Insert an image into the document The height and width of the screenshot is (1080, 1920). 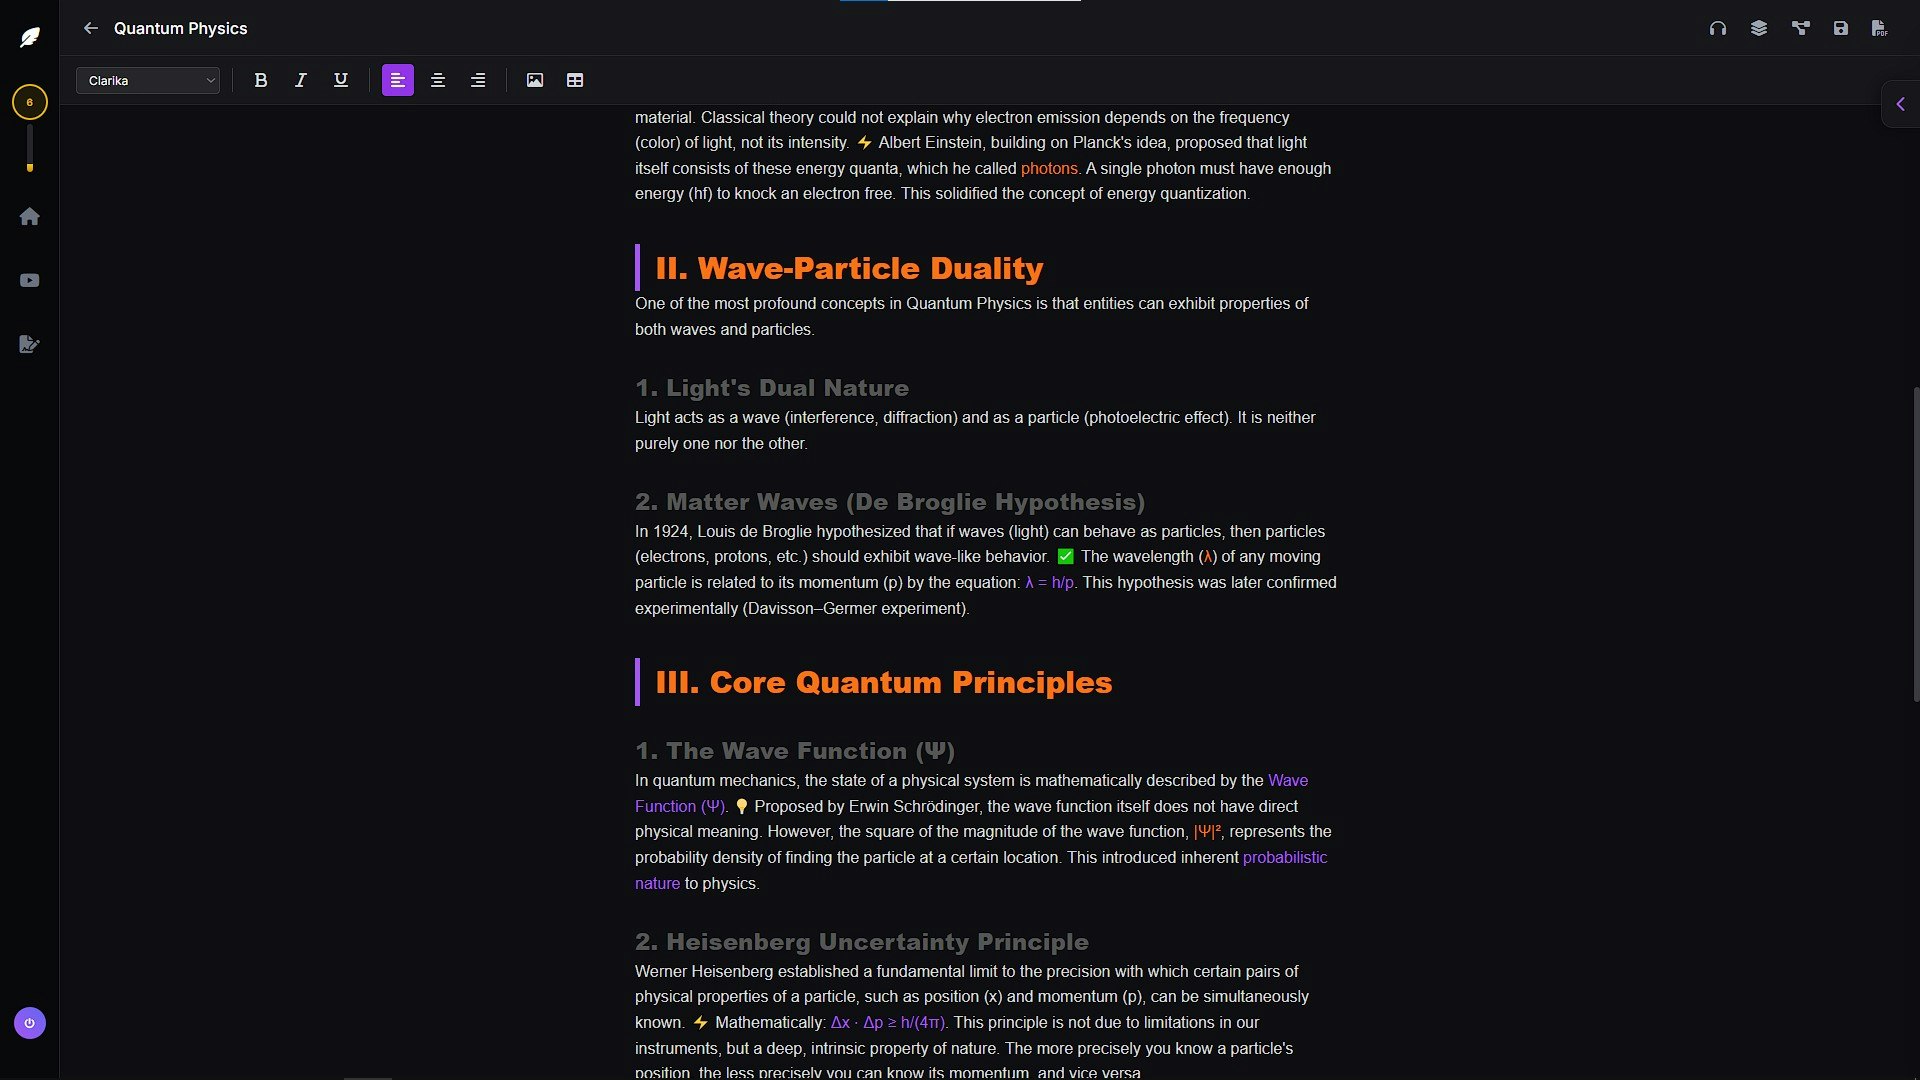pyautogui.click(x=535, y=80)
